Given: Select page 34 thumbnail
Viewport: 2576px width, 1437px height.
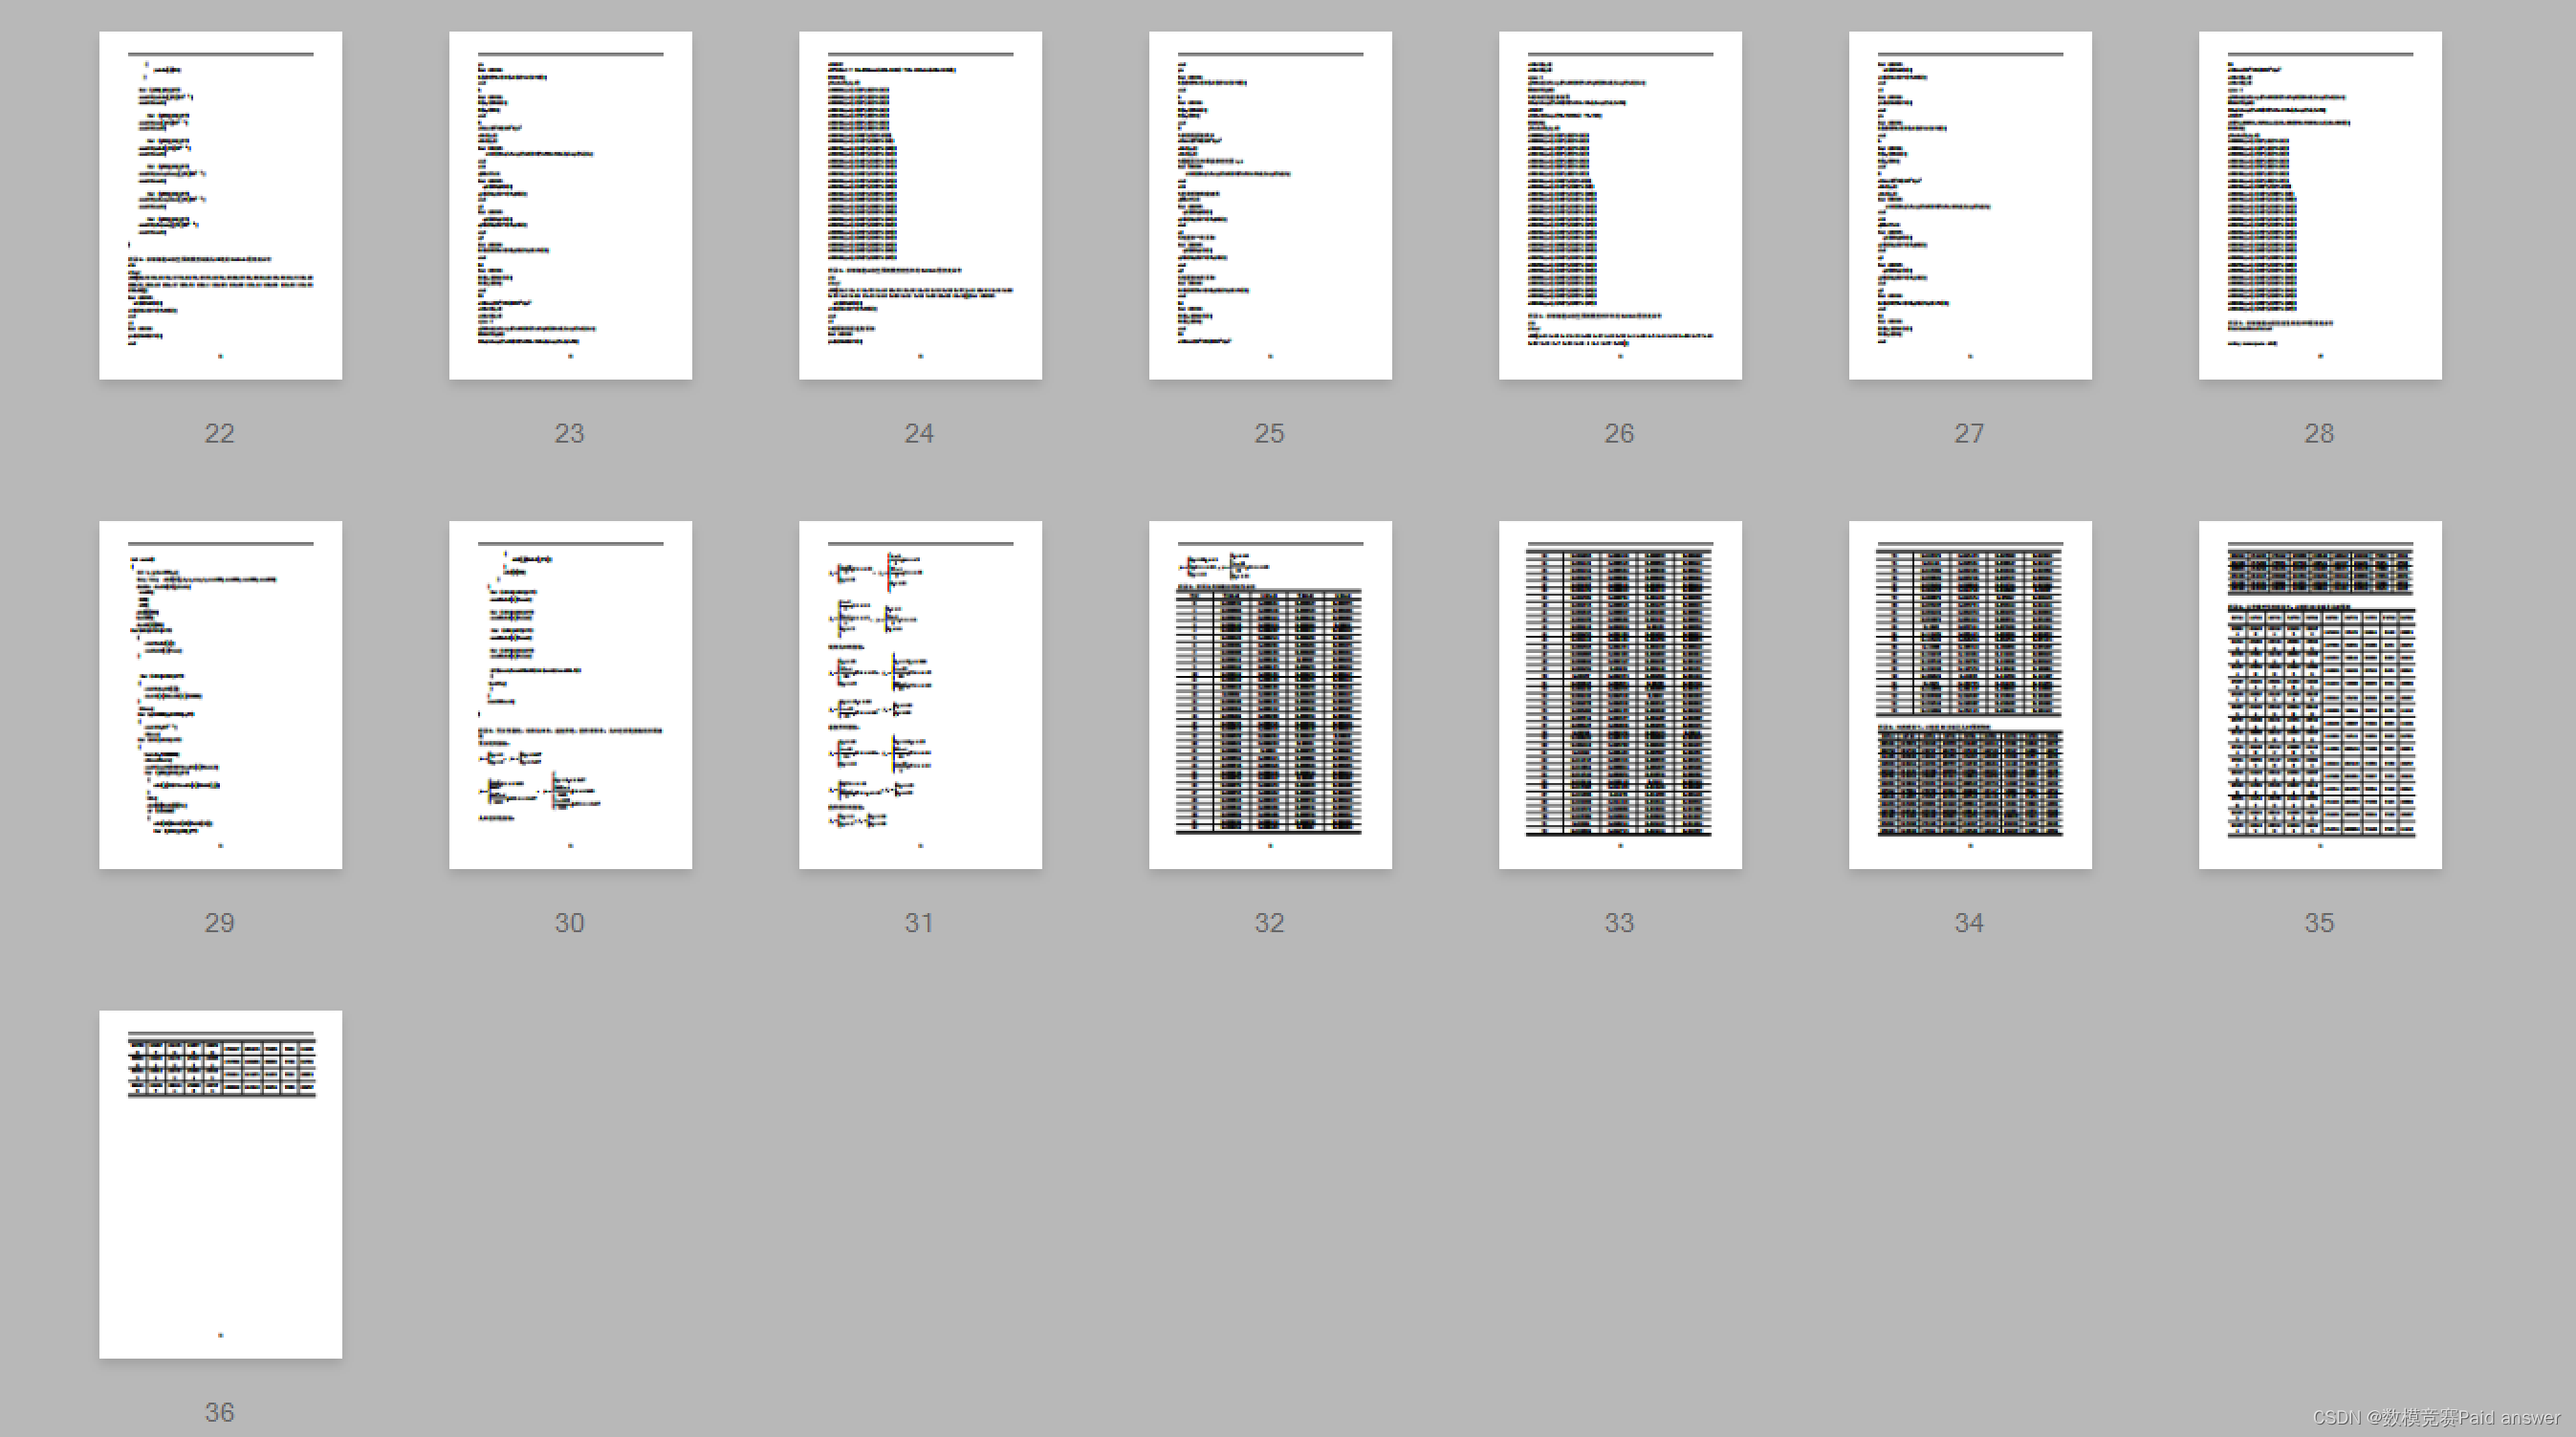Looking at the screenshot, I should click(x=1970, y=694).
